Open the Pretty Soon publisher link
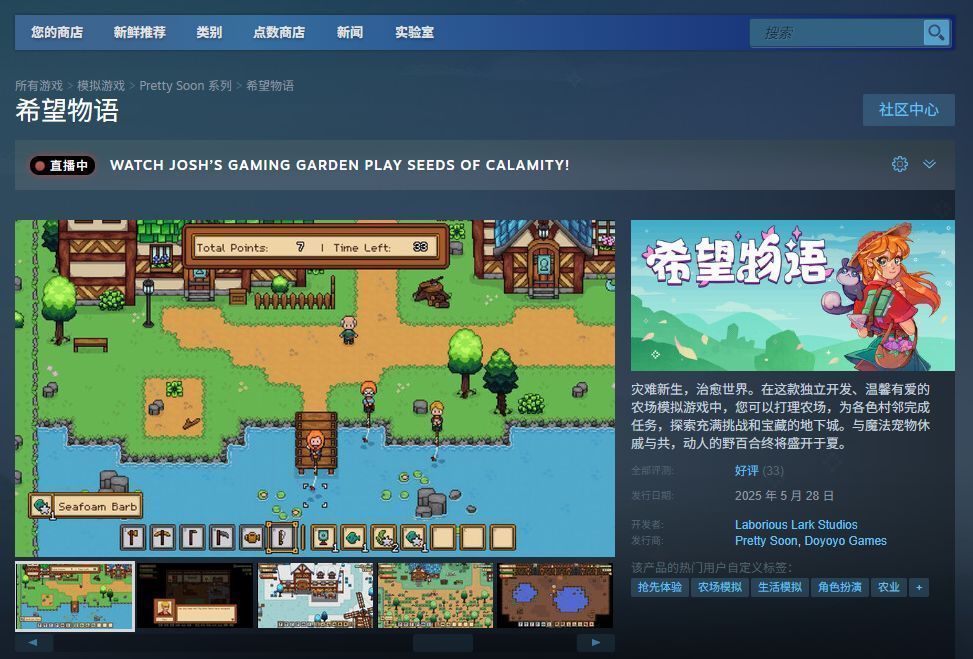 [x=766, y=541]
